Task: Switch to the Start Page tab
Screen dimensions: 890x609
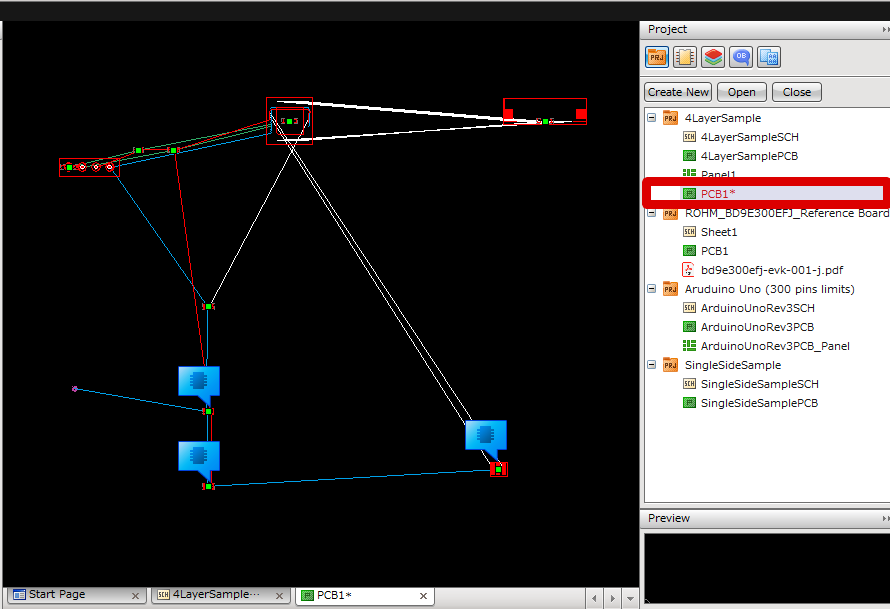Action: tap(60, 594)
